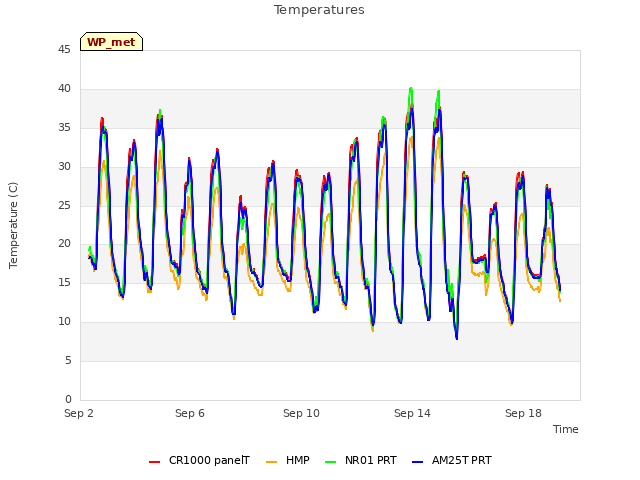640x480 pixels.
Task: Click the 25 y-axis tick label
Action: pyautogui.click(x=64, y=205)
